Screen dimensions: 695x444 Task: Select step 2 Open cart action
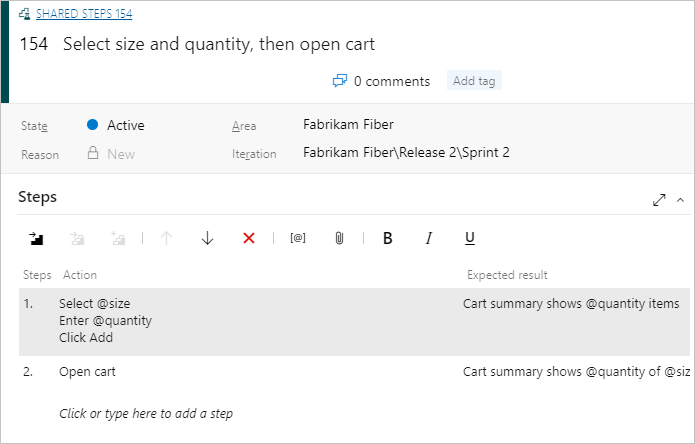(87, 372)
